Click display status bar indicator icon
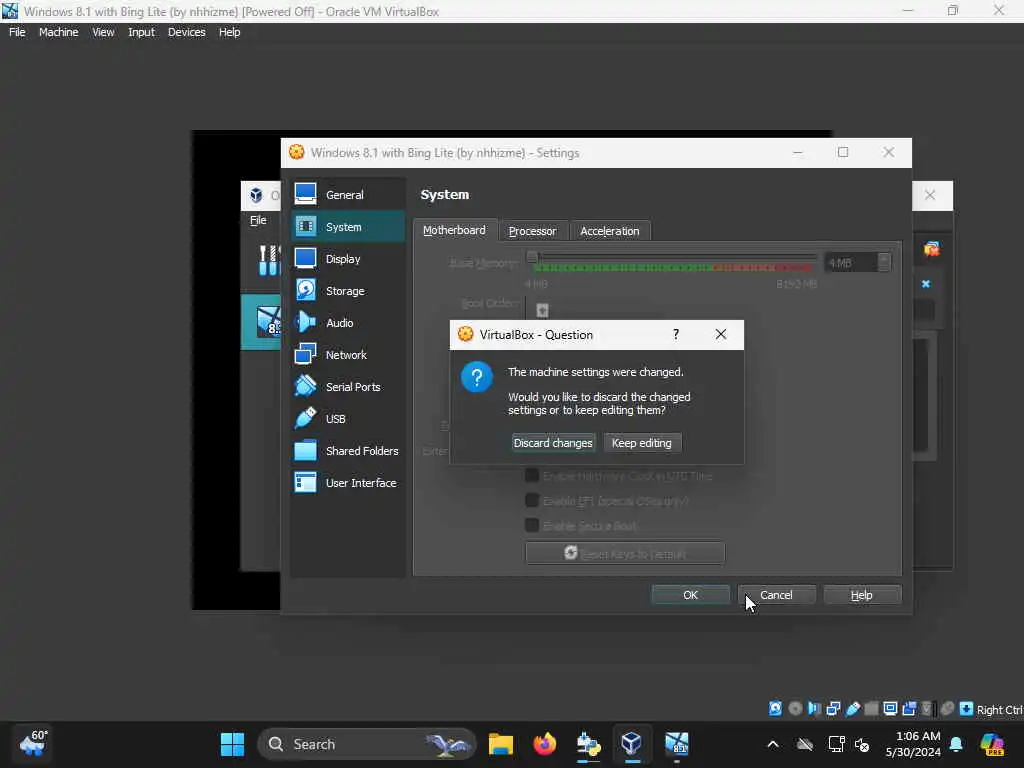The width and height of the screenshot is (1024, 768). 890,709
